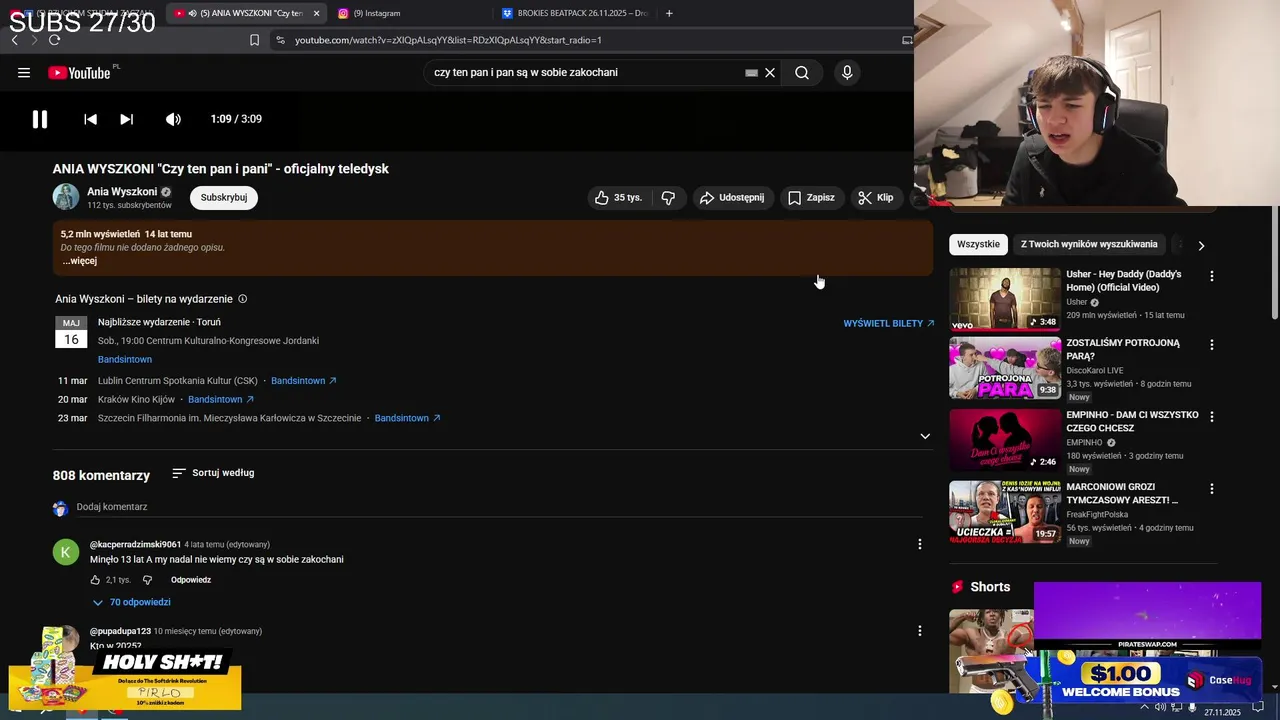Show ticket info tooltip icon next to bilety na wydarzenie

(x=243, y=299)
